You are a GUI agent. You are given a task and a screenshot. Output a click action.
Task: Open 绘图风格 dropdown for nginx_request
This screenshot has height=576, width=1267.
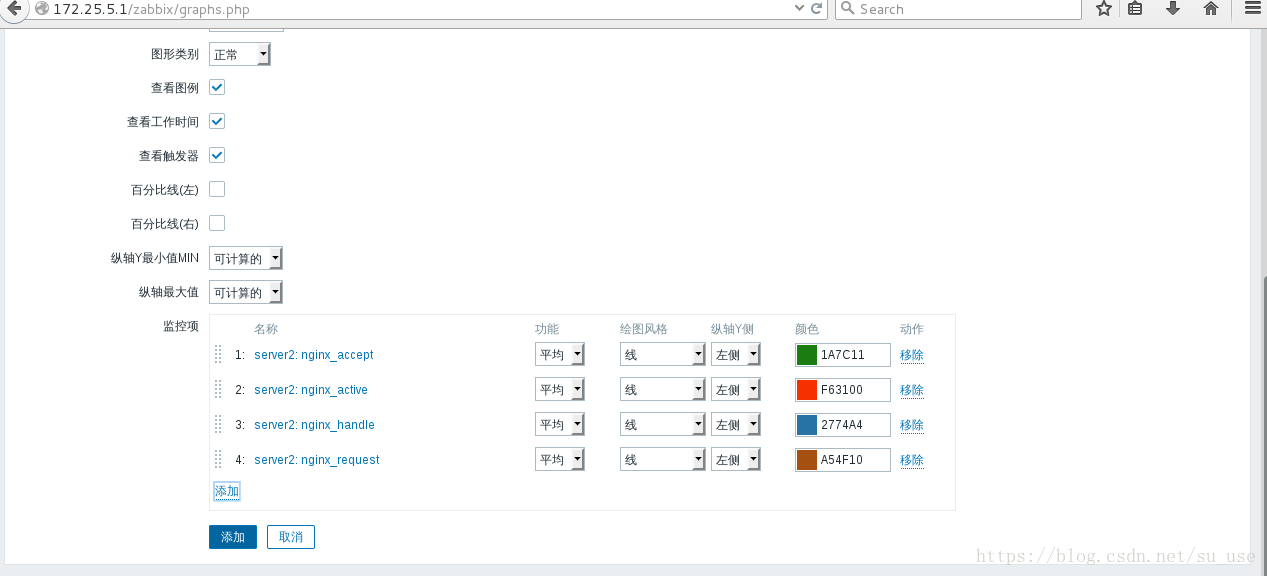[663, 460]
